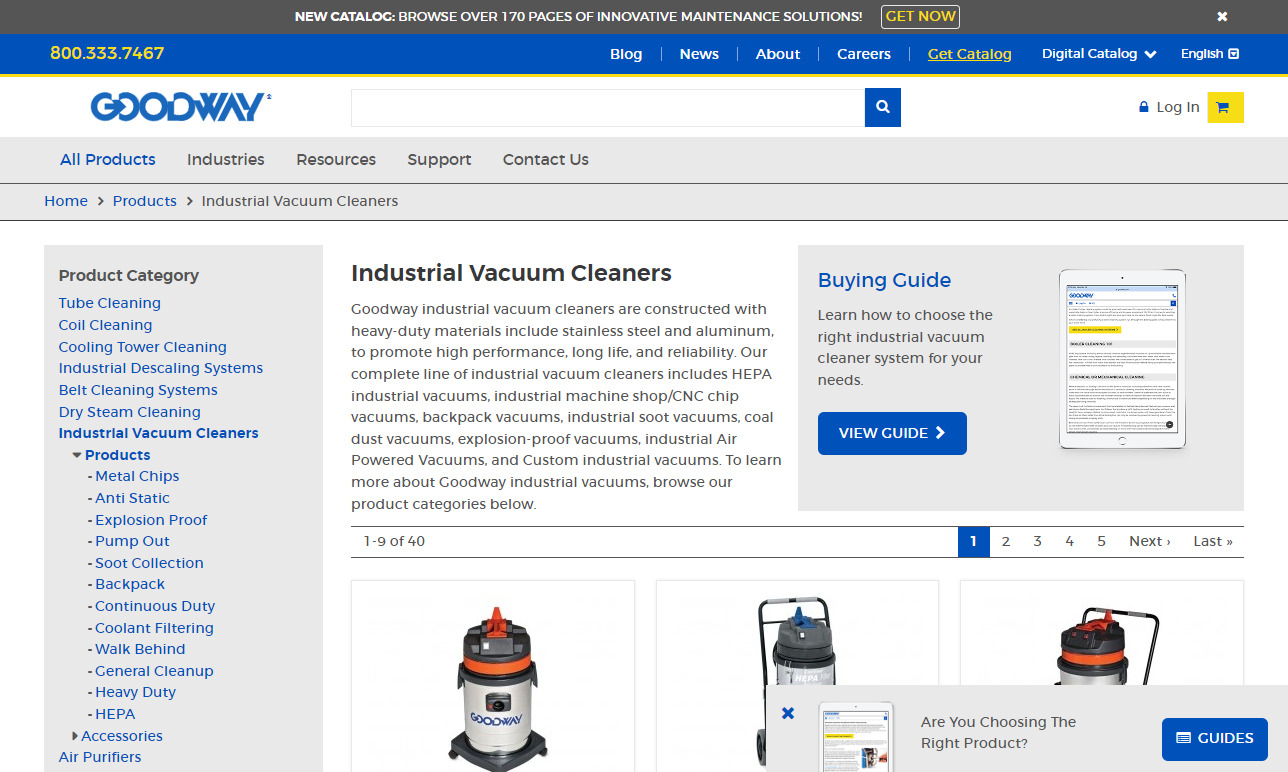The height and width of the screenshot is (772, 1288).
Task: Close the 'Are You Choosing' popup
Action: coord(788,712)
